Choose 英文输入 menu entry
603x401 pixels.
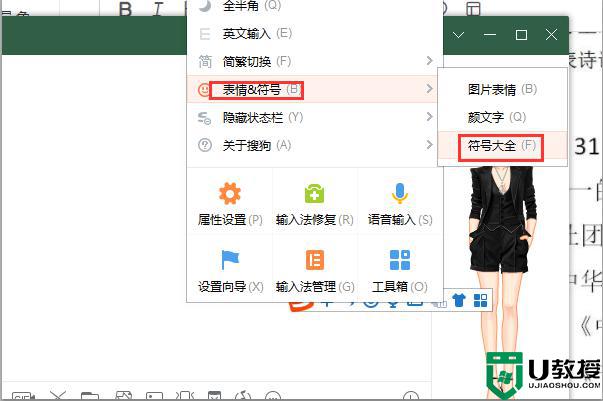click(315, 33)
